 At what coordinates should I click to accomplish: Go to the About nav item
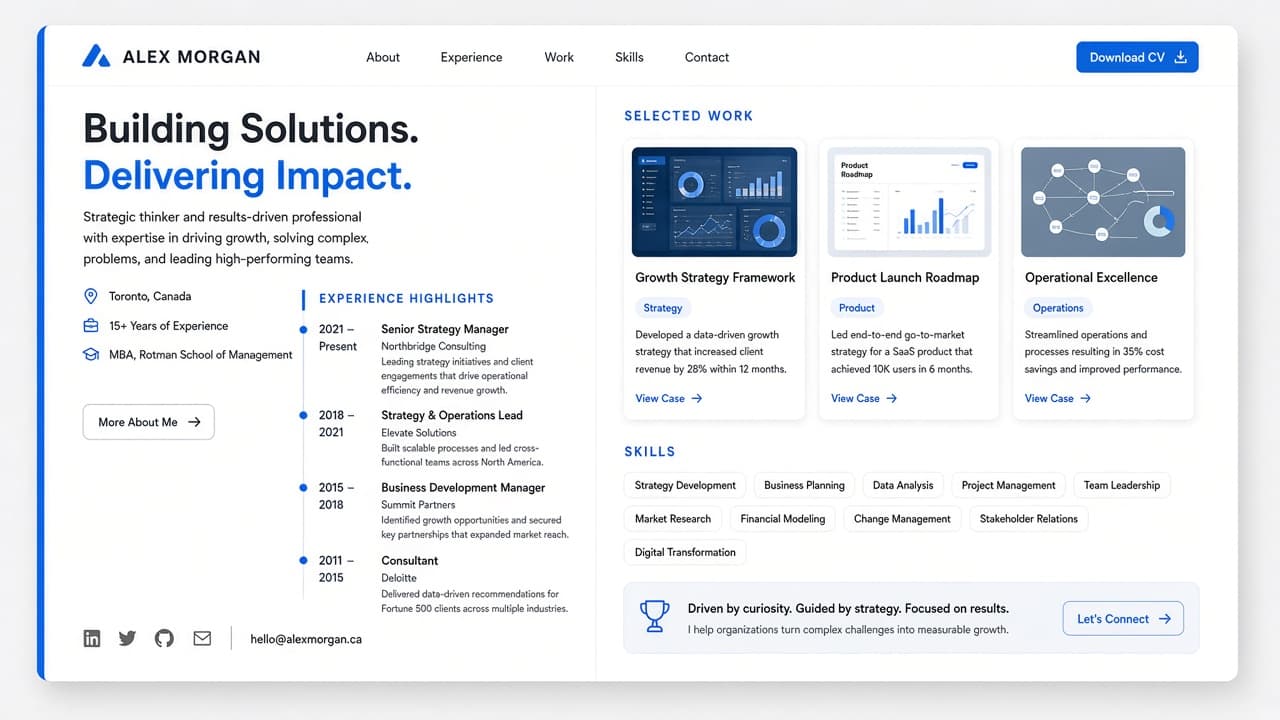click(383, 57)
